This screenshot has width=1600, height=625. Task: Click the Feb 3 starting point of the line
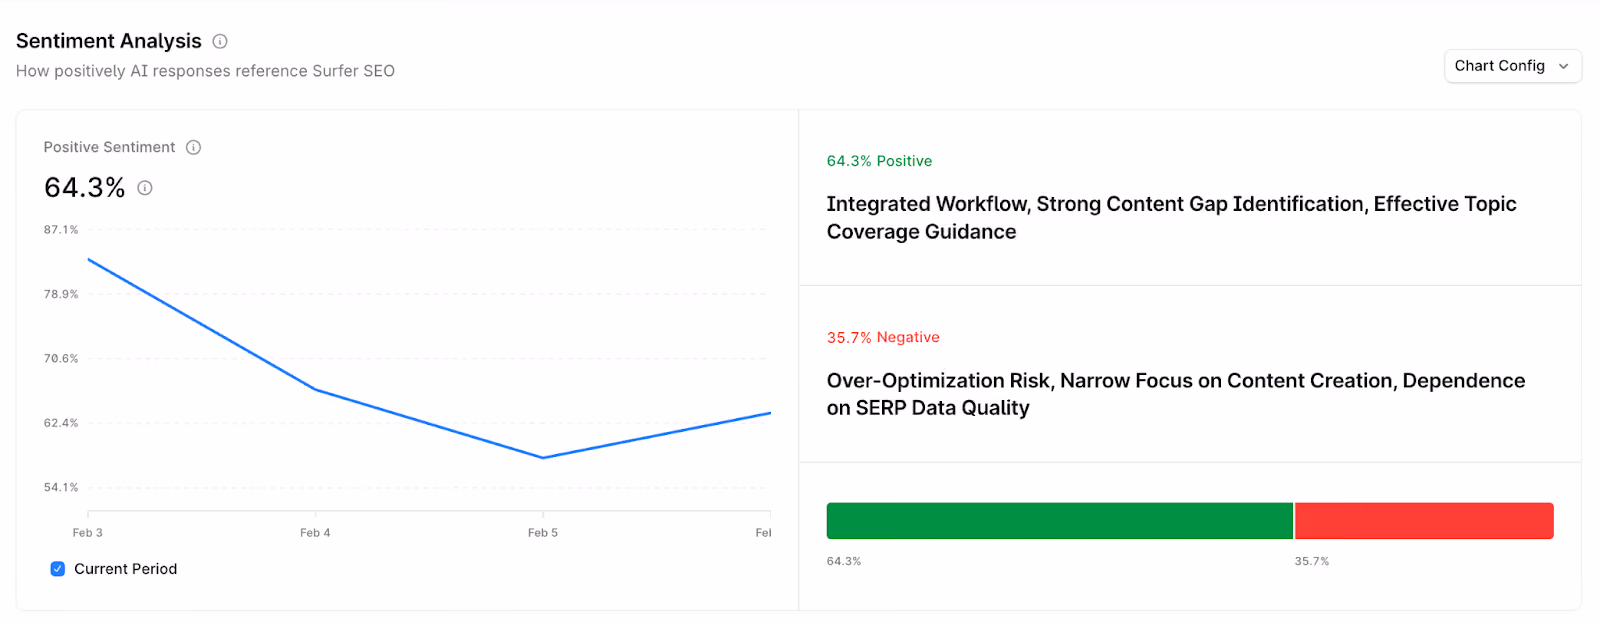(x=89, y=260)
